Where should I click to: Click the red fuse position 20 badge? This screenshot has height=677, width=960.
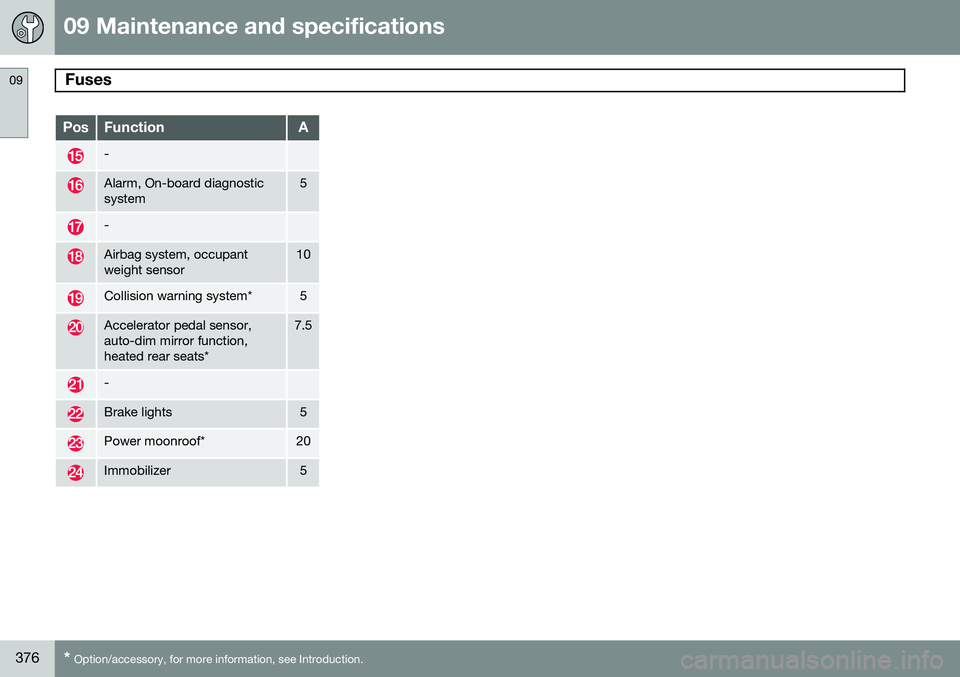75,327
